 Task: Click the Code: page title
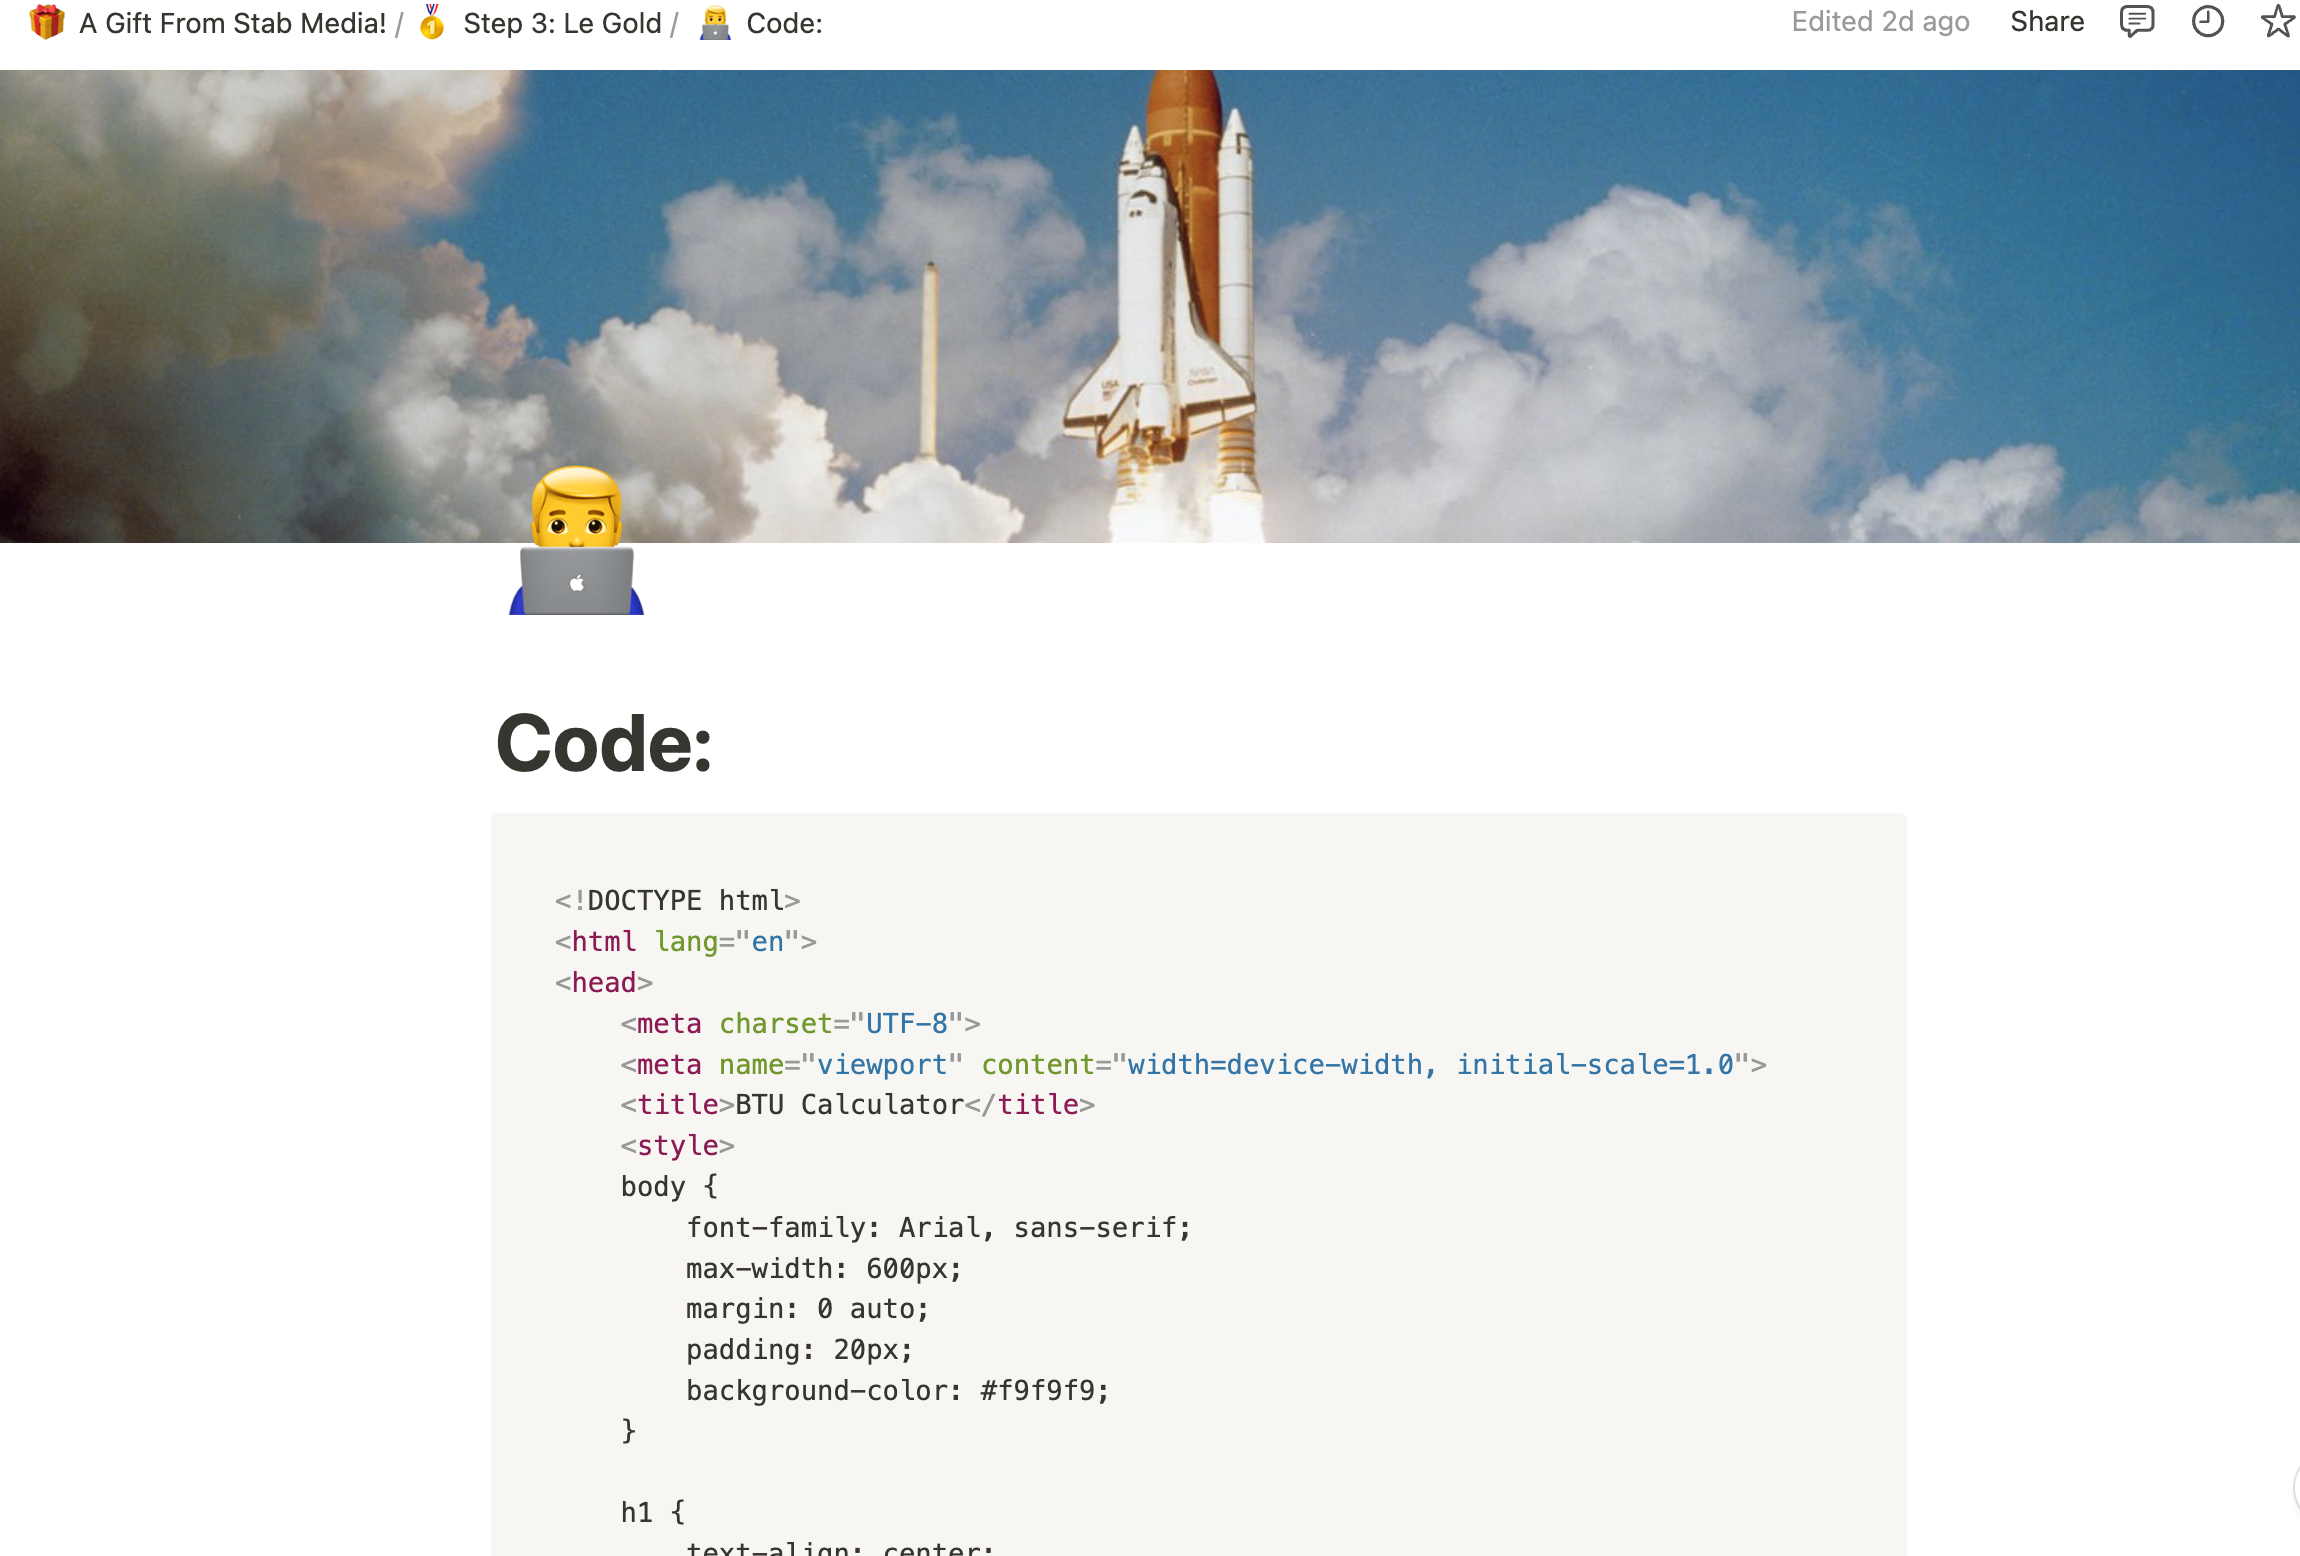604,744
